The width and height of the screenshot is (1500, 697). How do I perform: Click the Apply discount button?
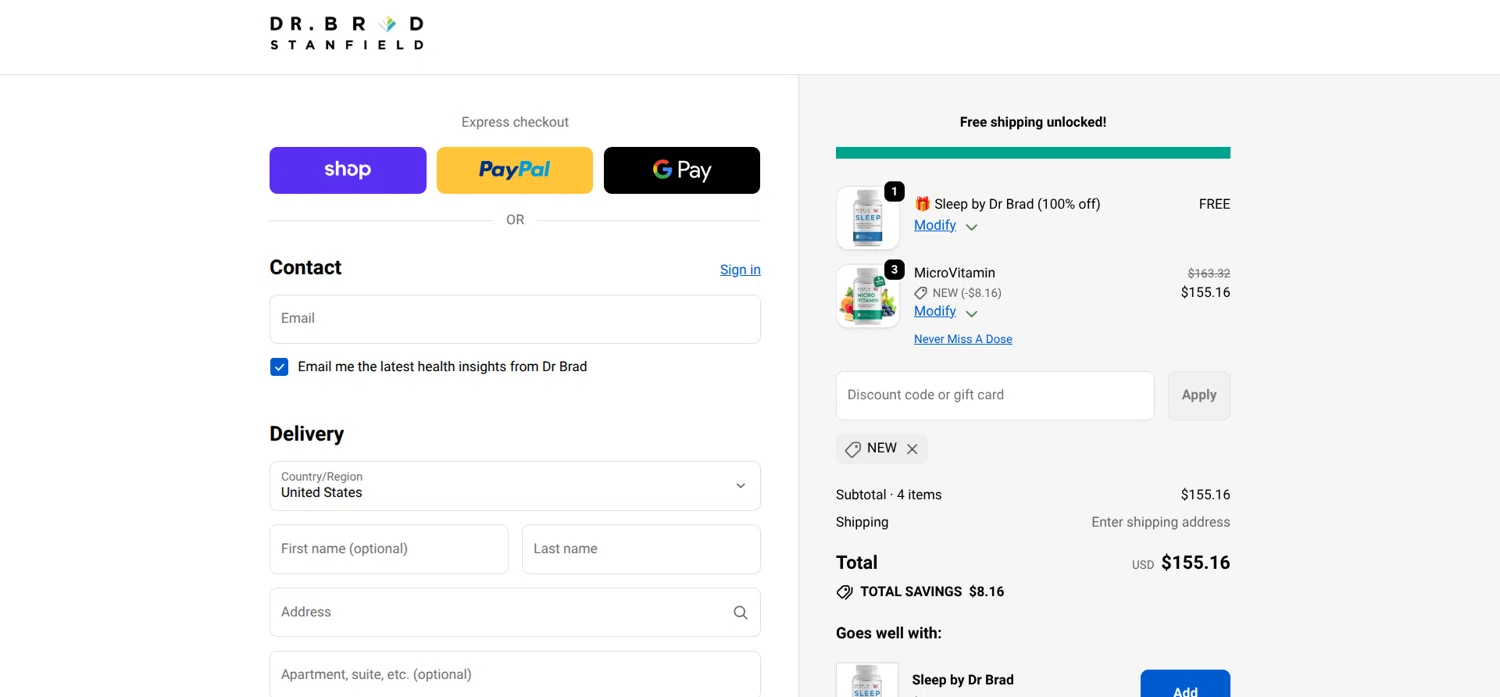(1199, 396)
